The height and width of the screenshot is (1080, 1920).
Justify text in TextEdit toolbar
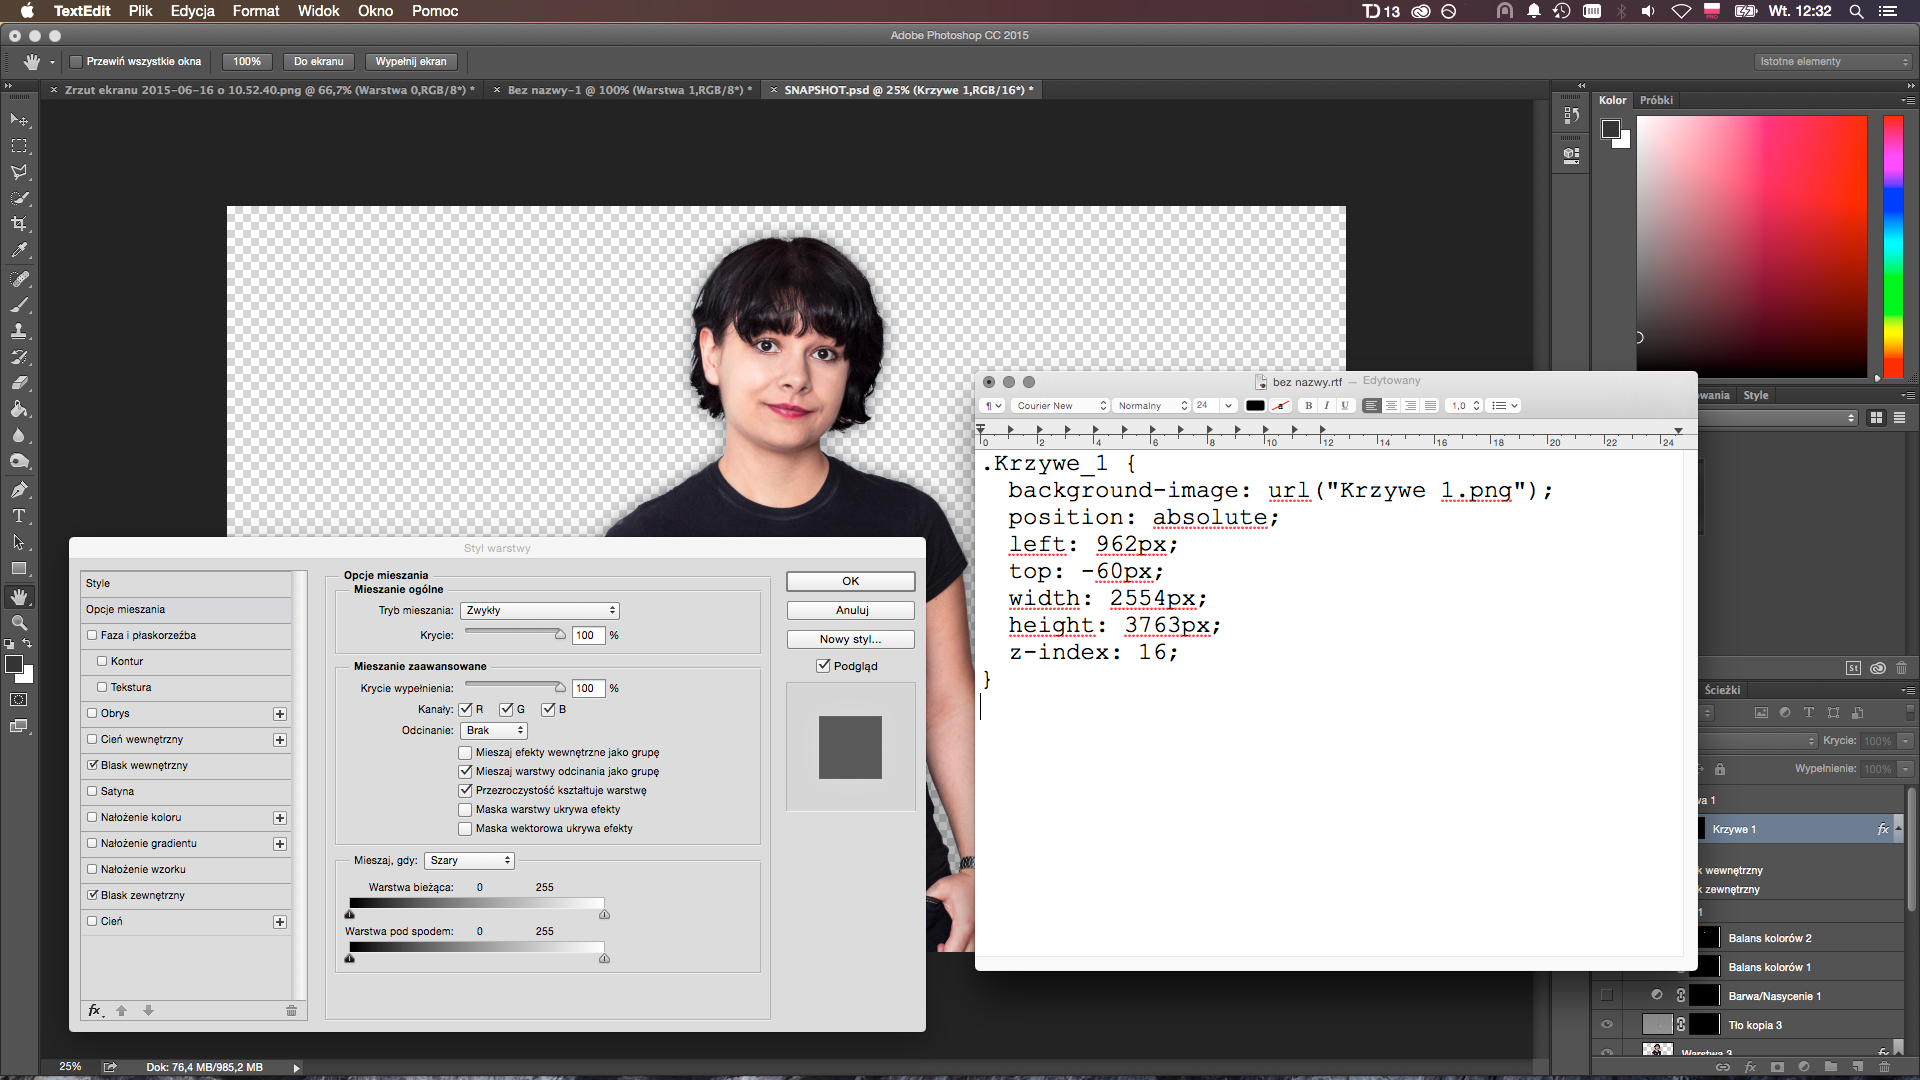click(x=1430, y=406)
